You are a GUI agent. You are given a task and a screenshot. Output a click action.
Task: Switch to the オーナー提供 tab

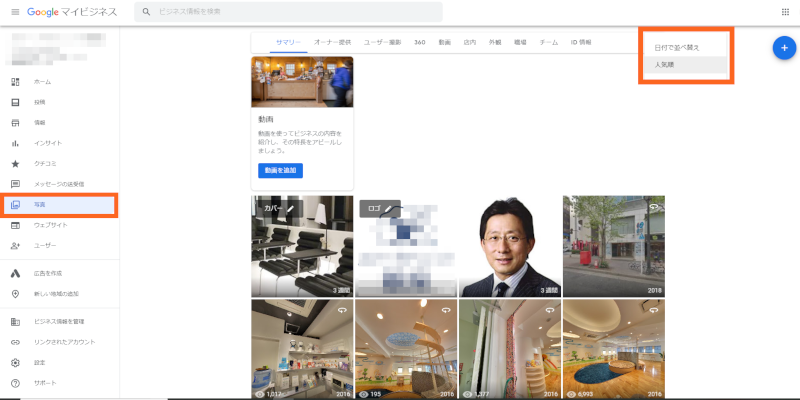point(332,43)
